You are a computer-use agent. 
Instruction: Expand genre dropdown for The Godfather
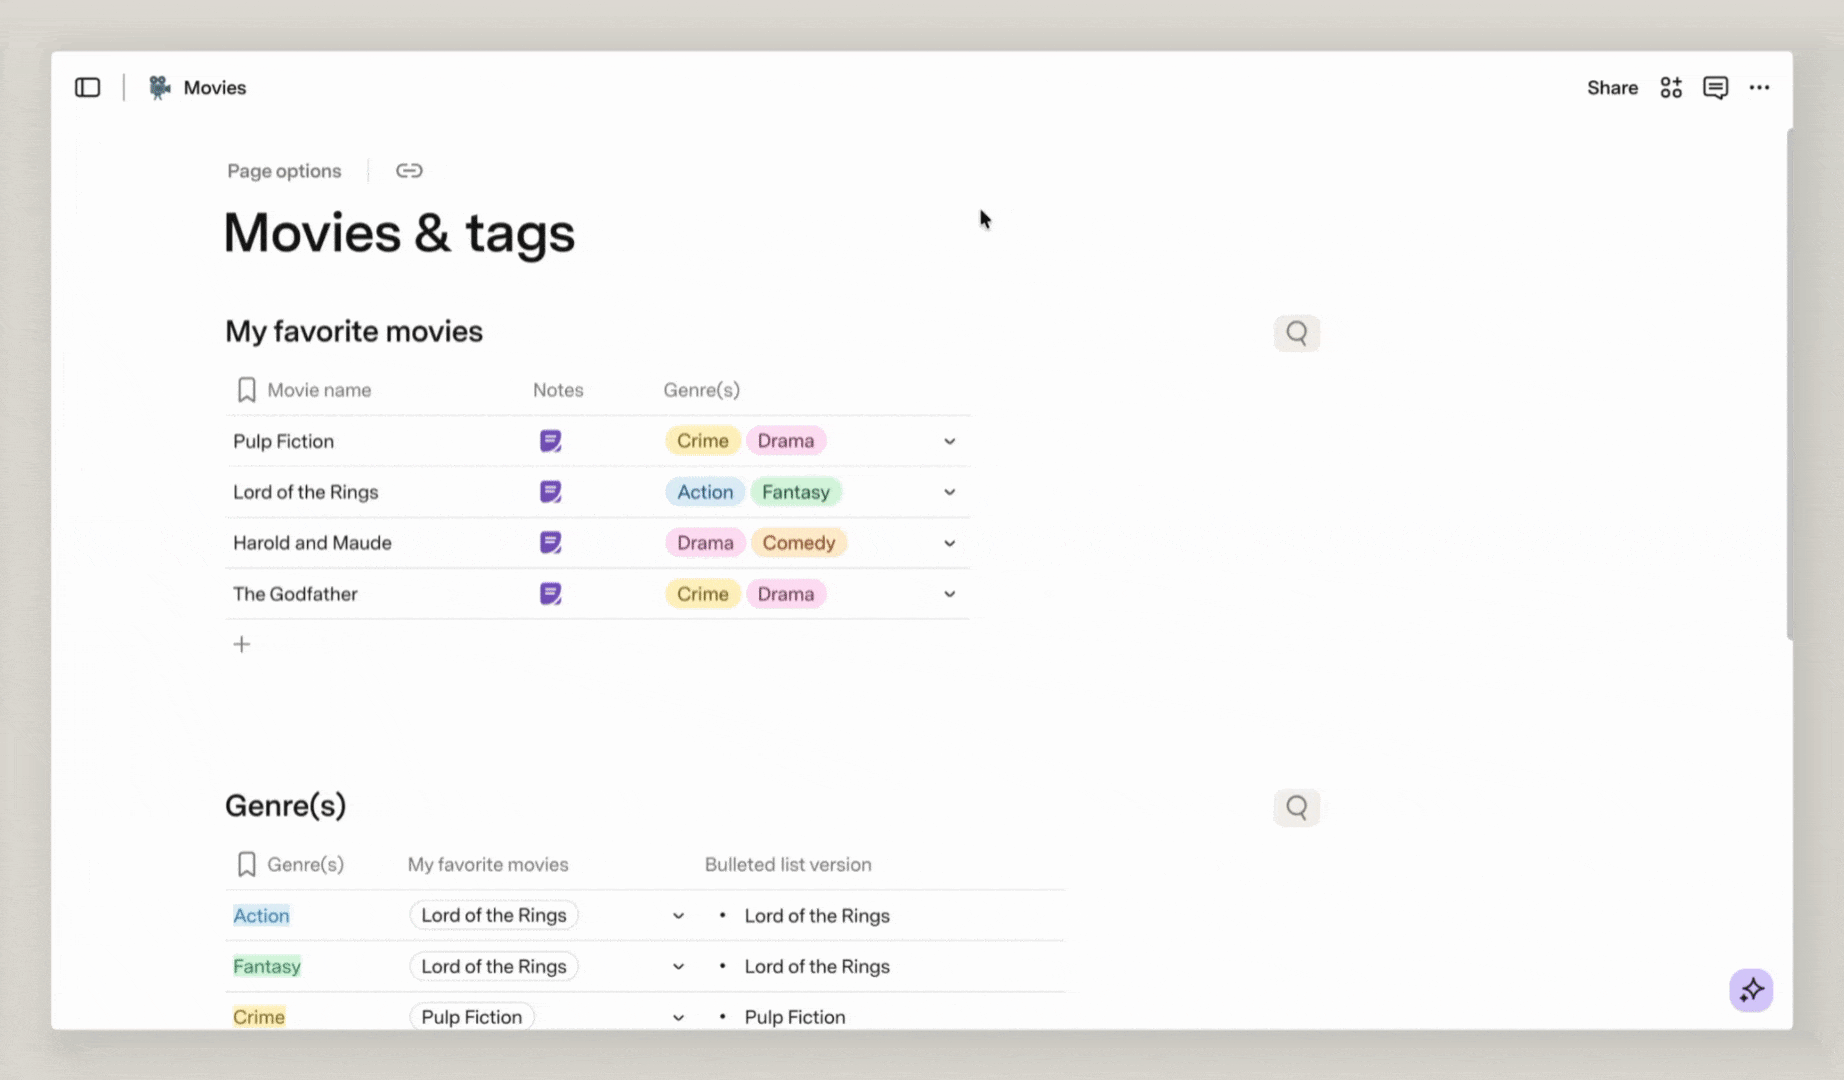(x=949, y=594)
